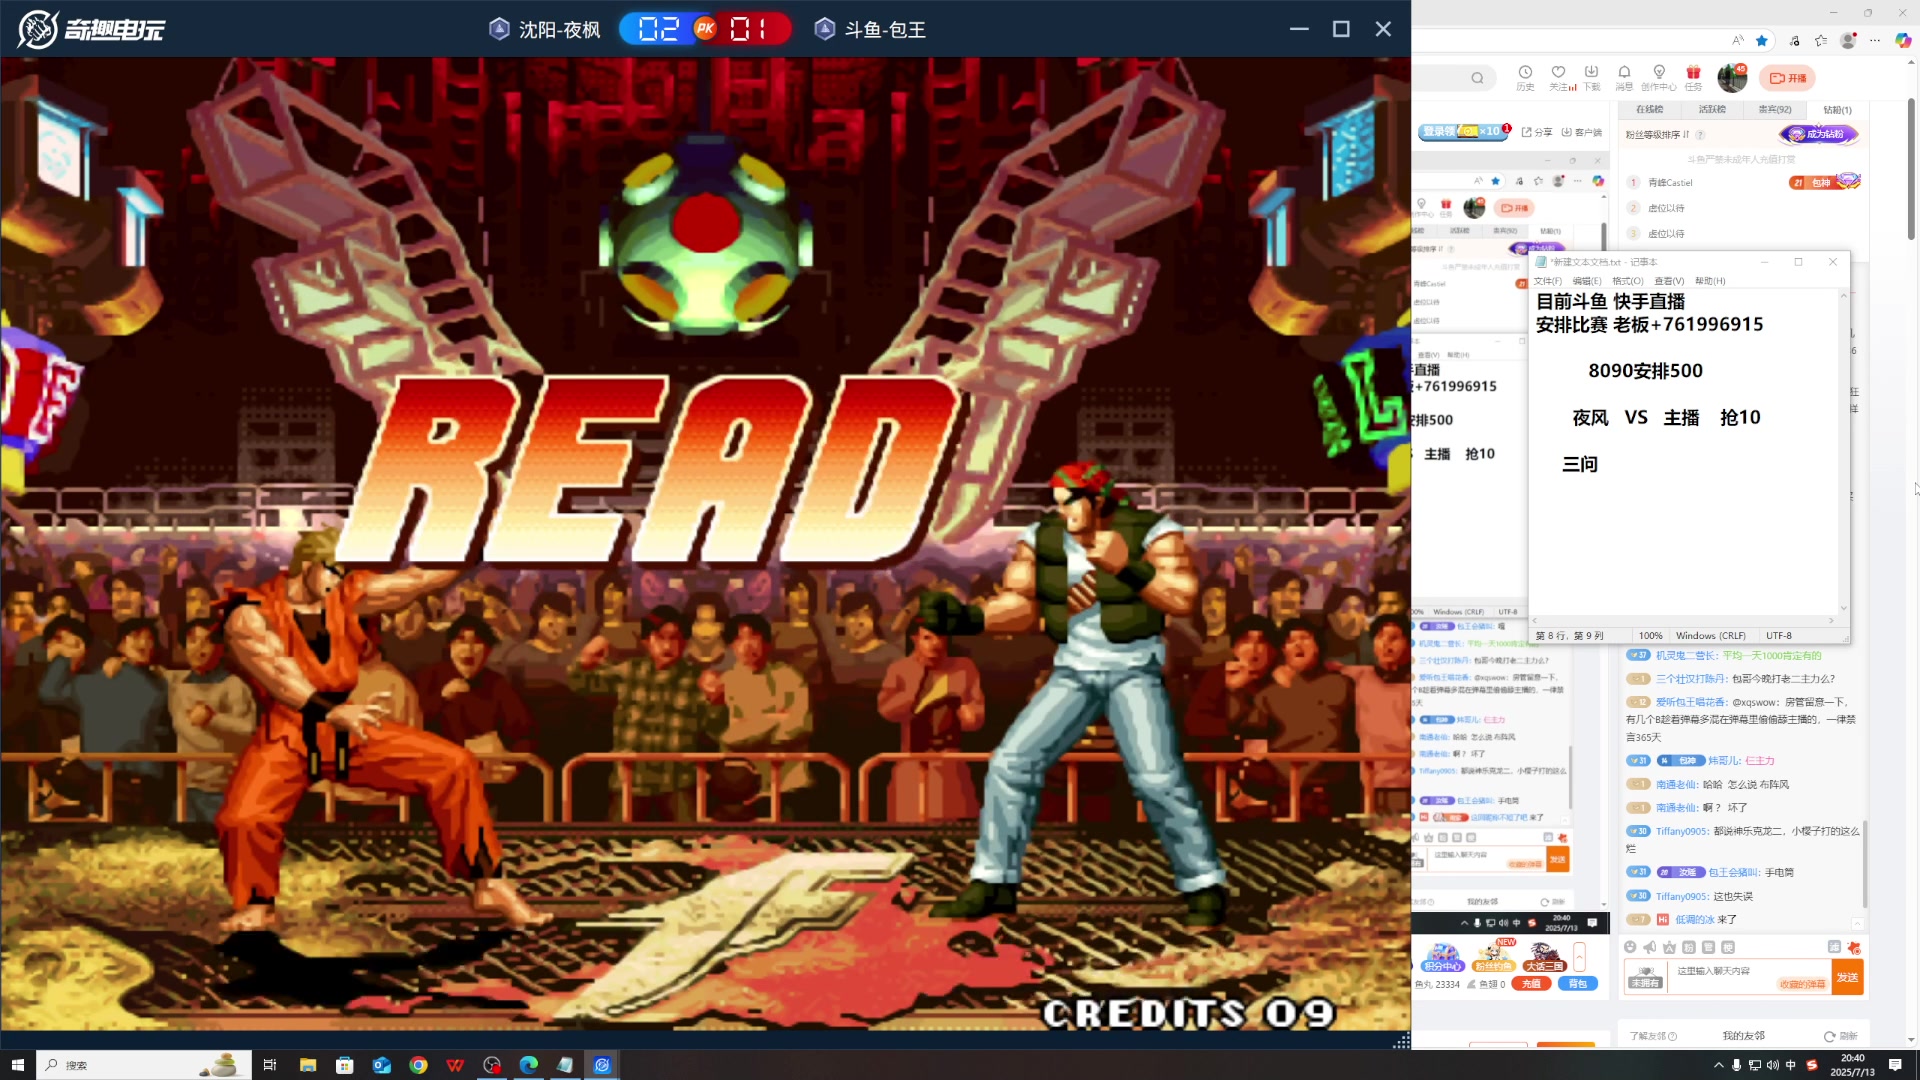This screenshot has width=1920, height=1080.
Task: Click the orange 发送 send button
Action: coord(1847,977)
